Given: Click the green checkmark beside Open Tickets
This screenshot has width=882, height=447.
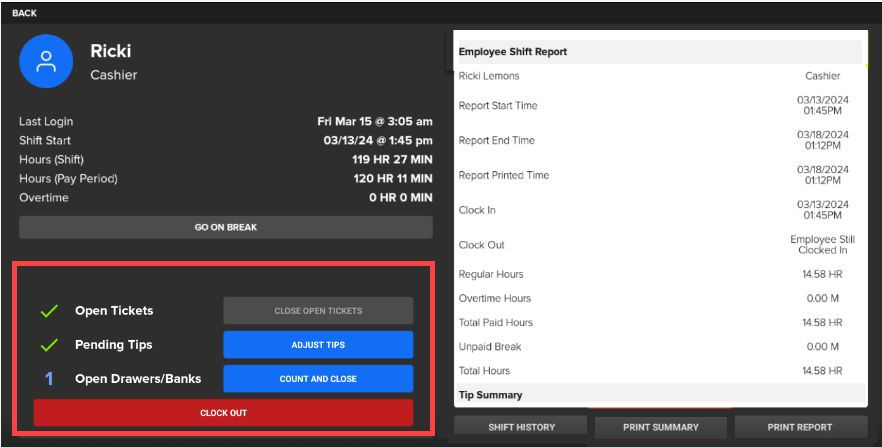Looking at the screenshot, I should coord(48,311).
